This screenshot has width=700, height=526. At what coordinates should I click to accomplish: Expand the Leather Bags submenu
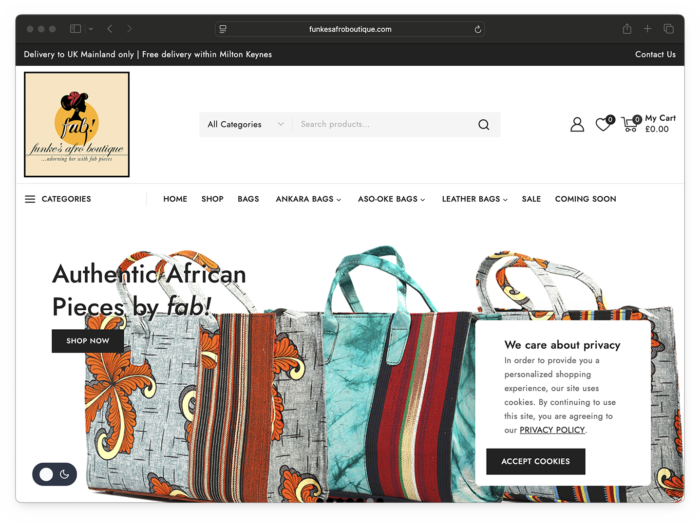(x=475, y=199)
